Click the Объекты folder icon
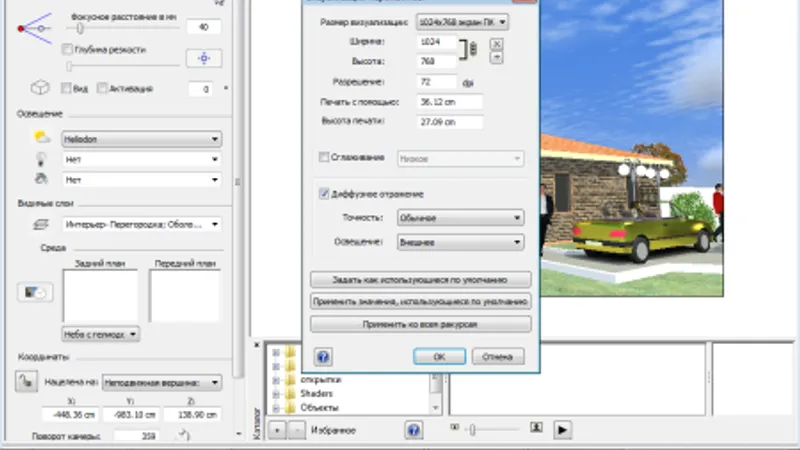 click(x=290, y=408)
